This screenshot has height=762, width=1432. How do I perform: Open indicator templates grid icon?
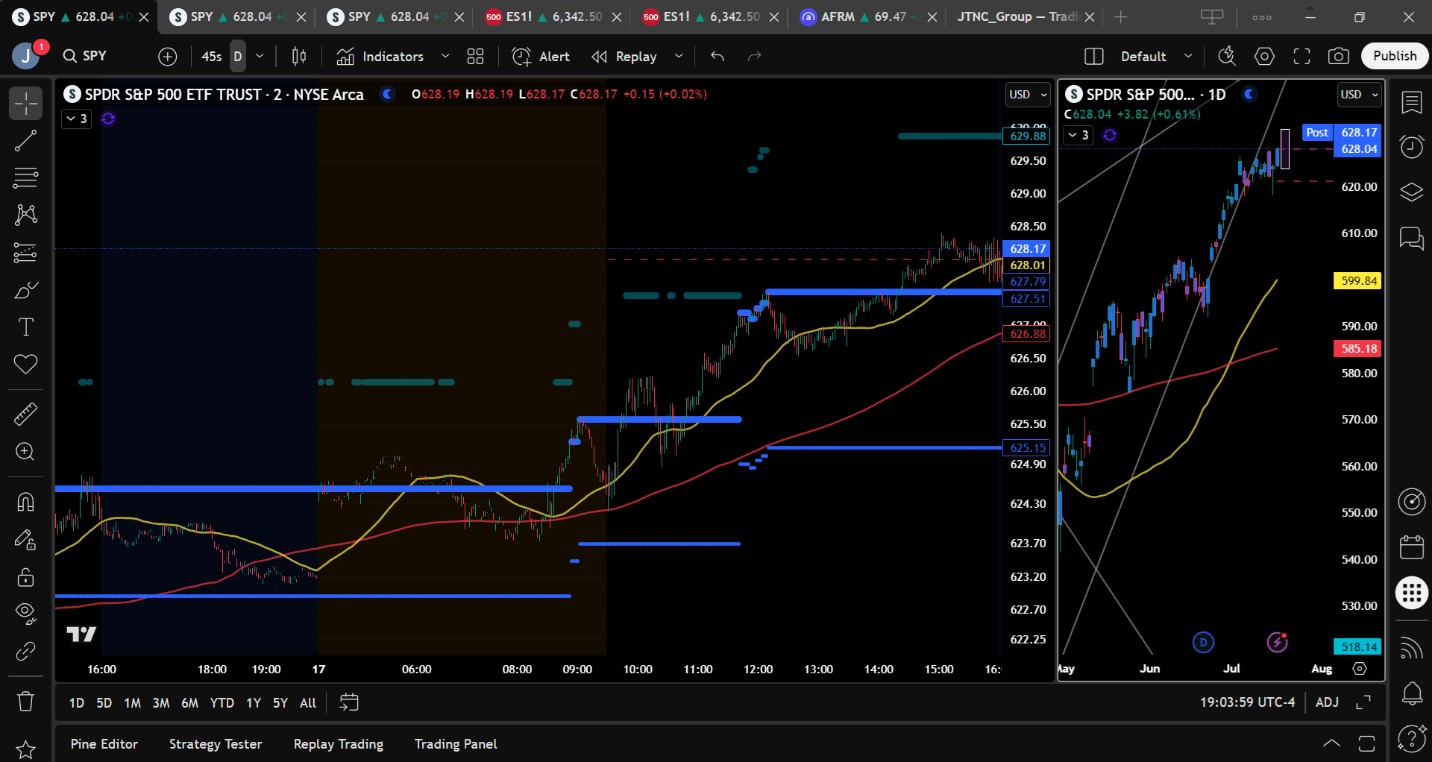pos(475,57)
